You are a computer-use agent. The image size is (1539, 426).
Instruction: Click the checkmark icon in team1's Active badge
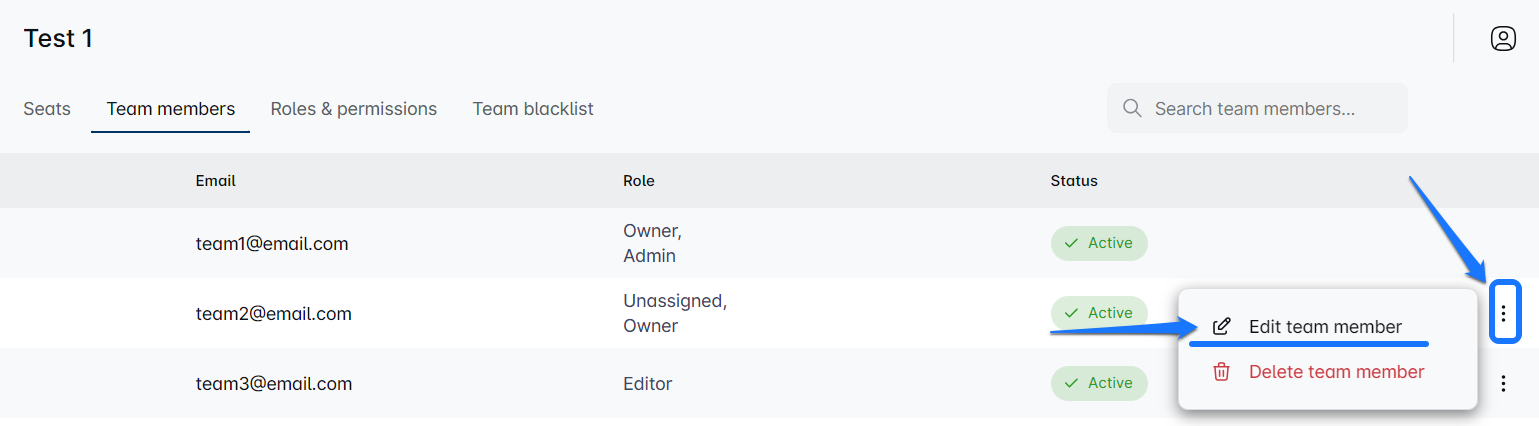point(1072,243)
